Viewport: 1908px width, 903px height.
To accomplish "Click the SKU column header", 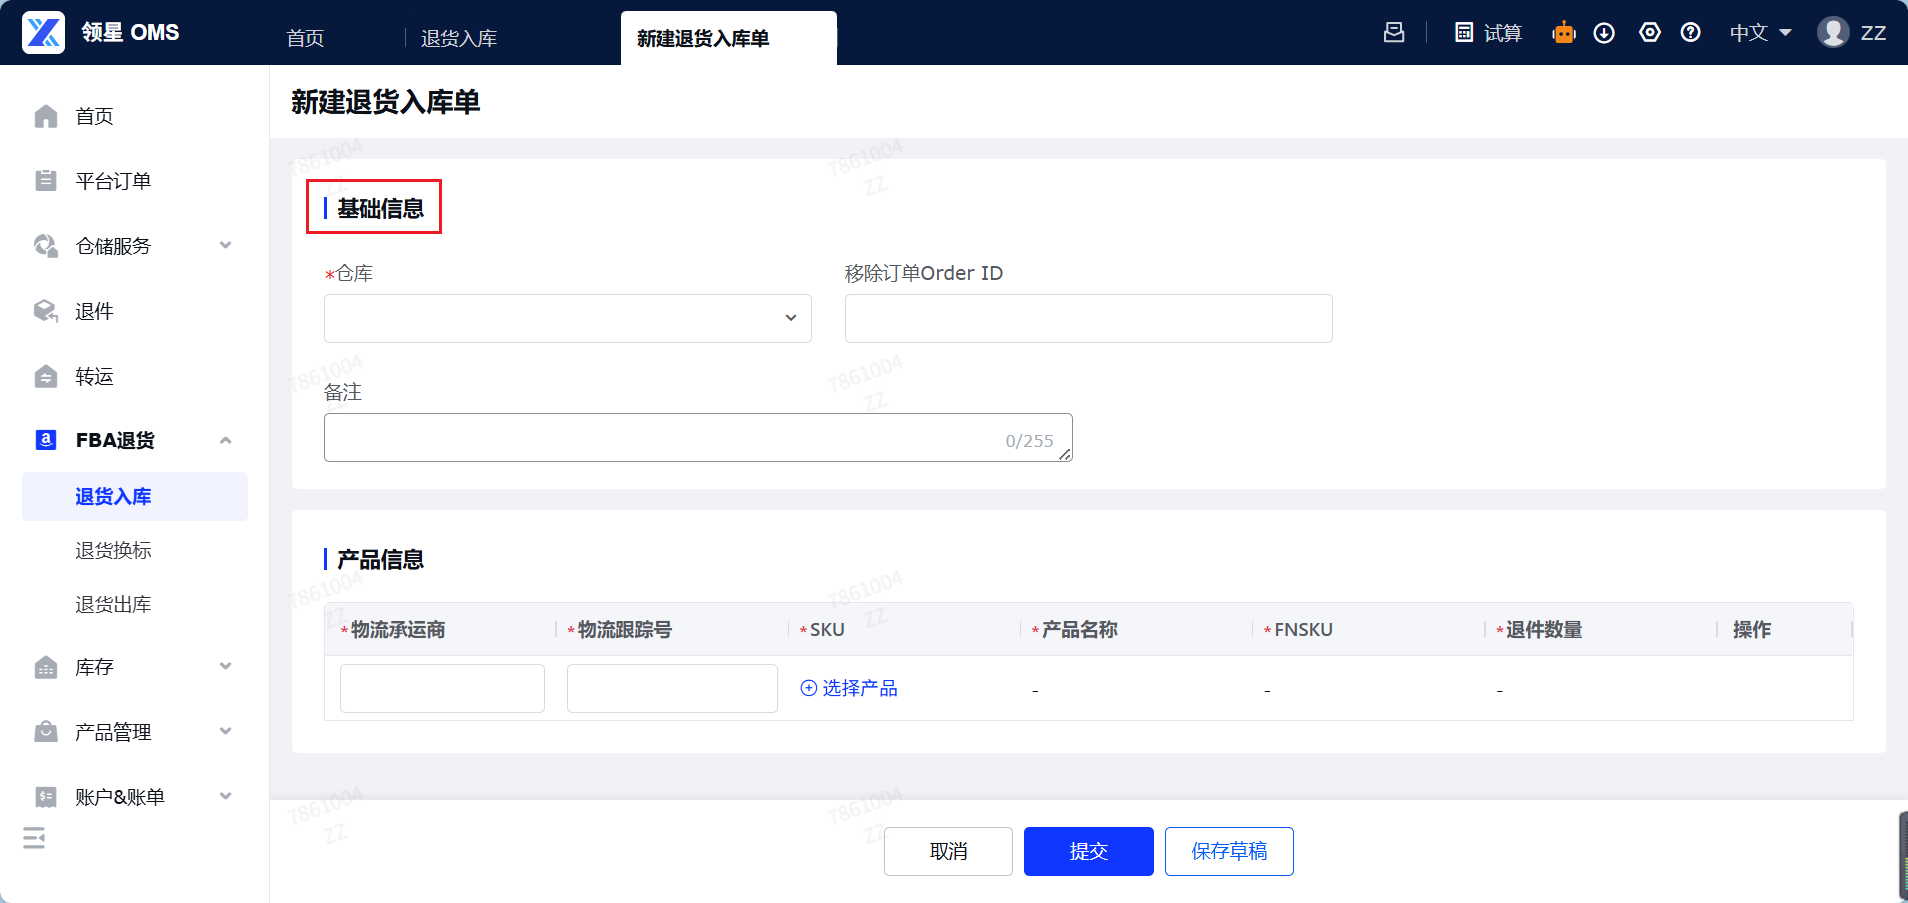I will (x=827, y=629).
